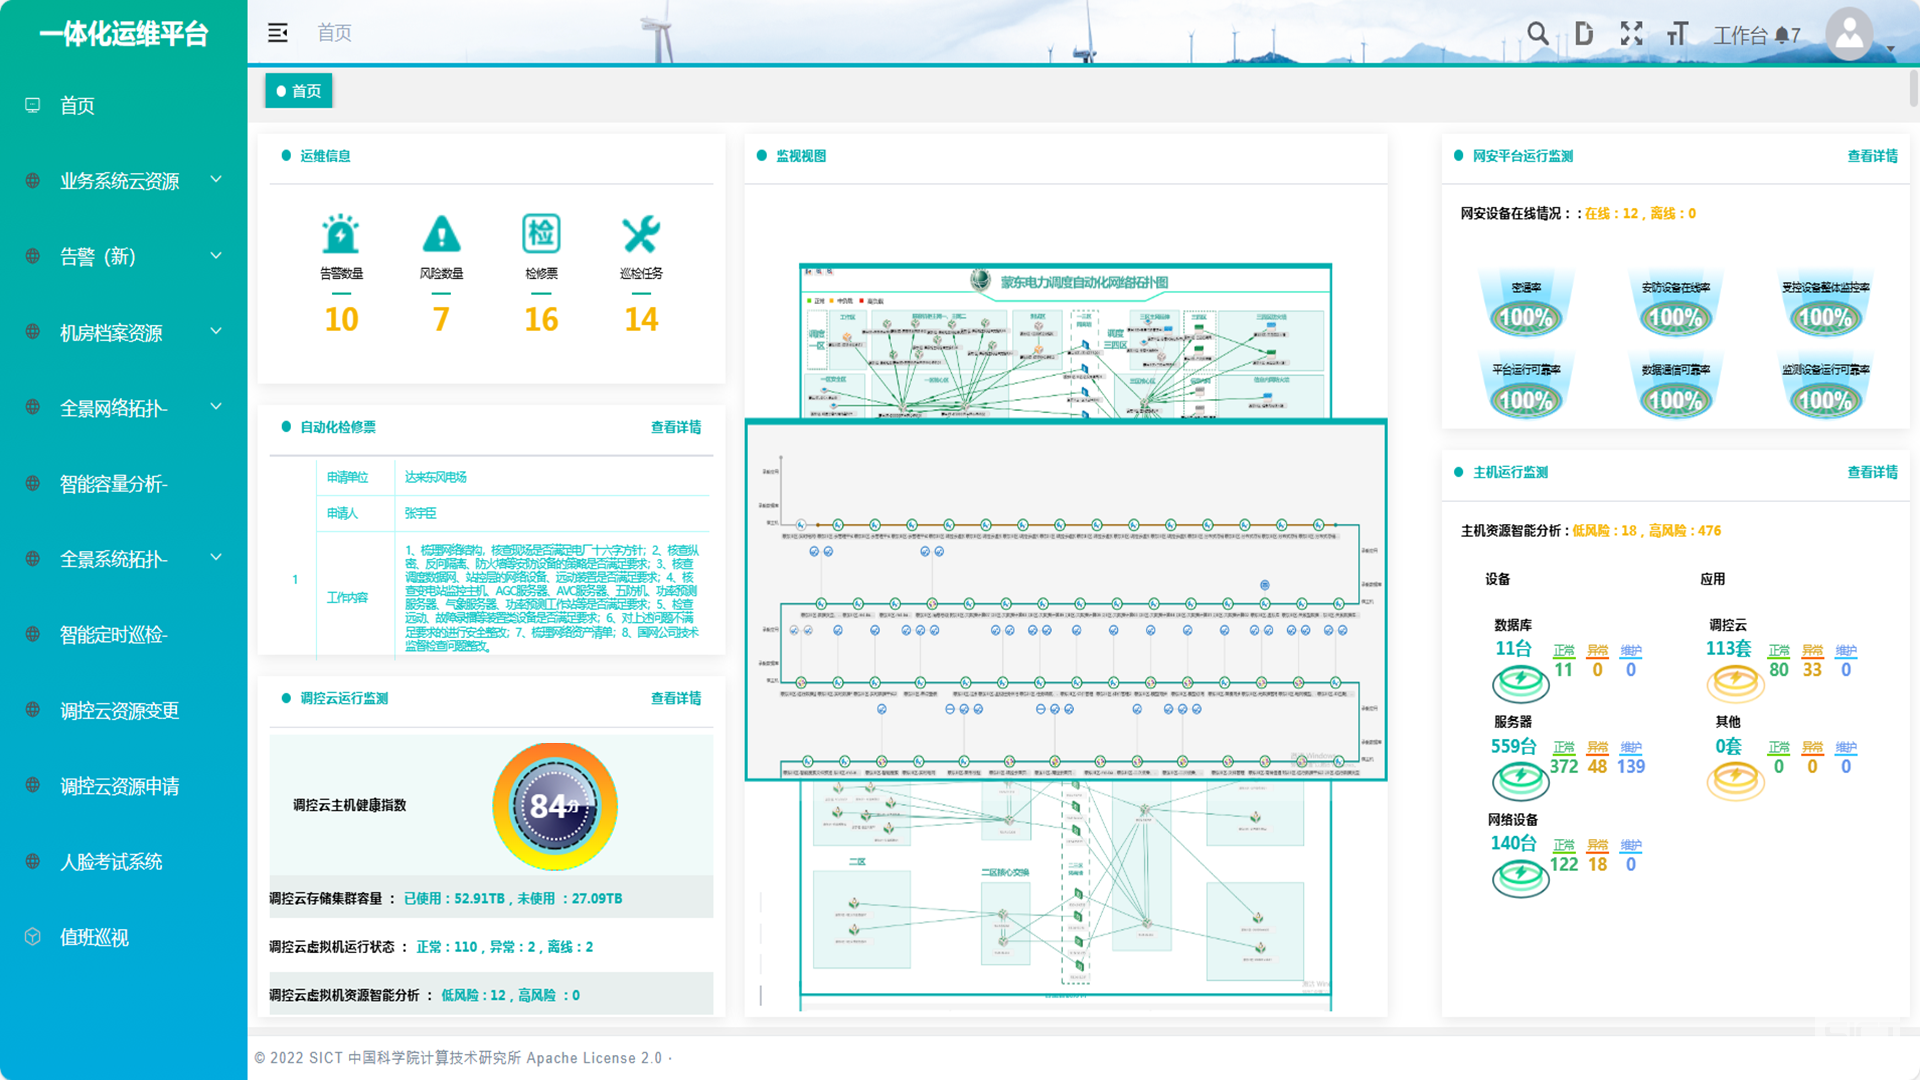
Task: Select 值班巡视 in sidebar
Action: 94,937
